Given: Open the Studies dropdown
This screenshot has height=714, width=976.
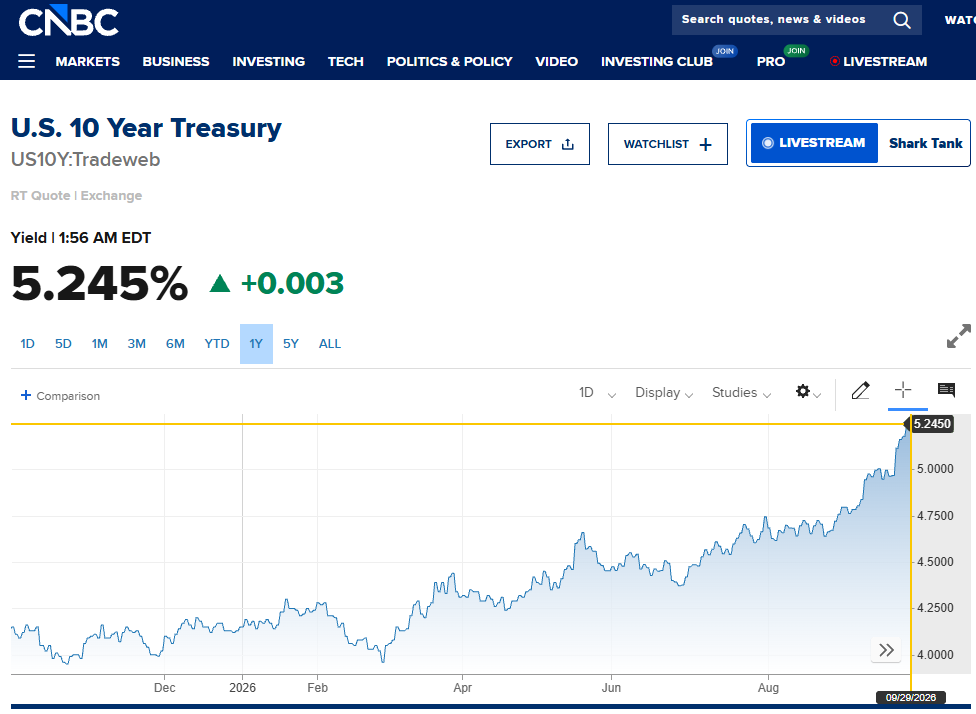Looking at the screenshot, I should point(741,393).
